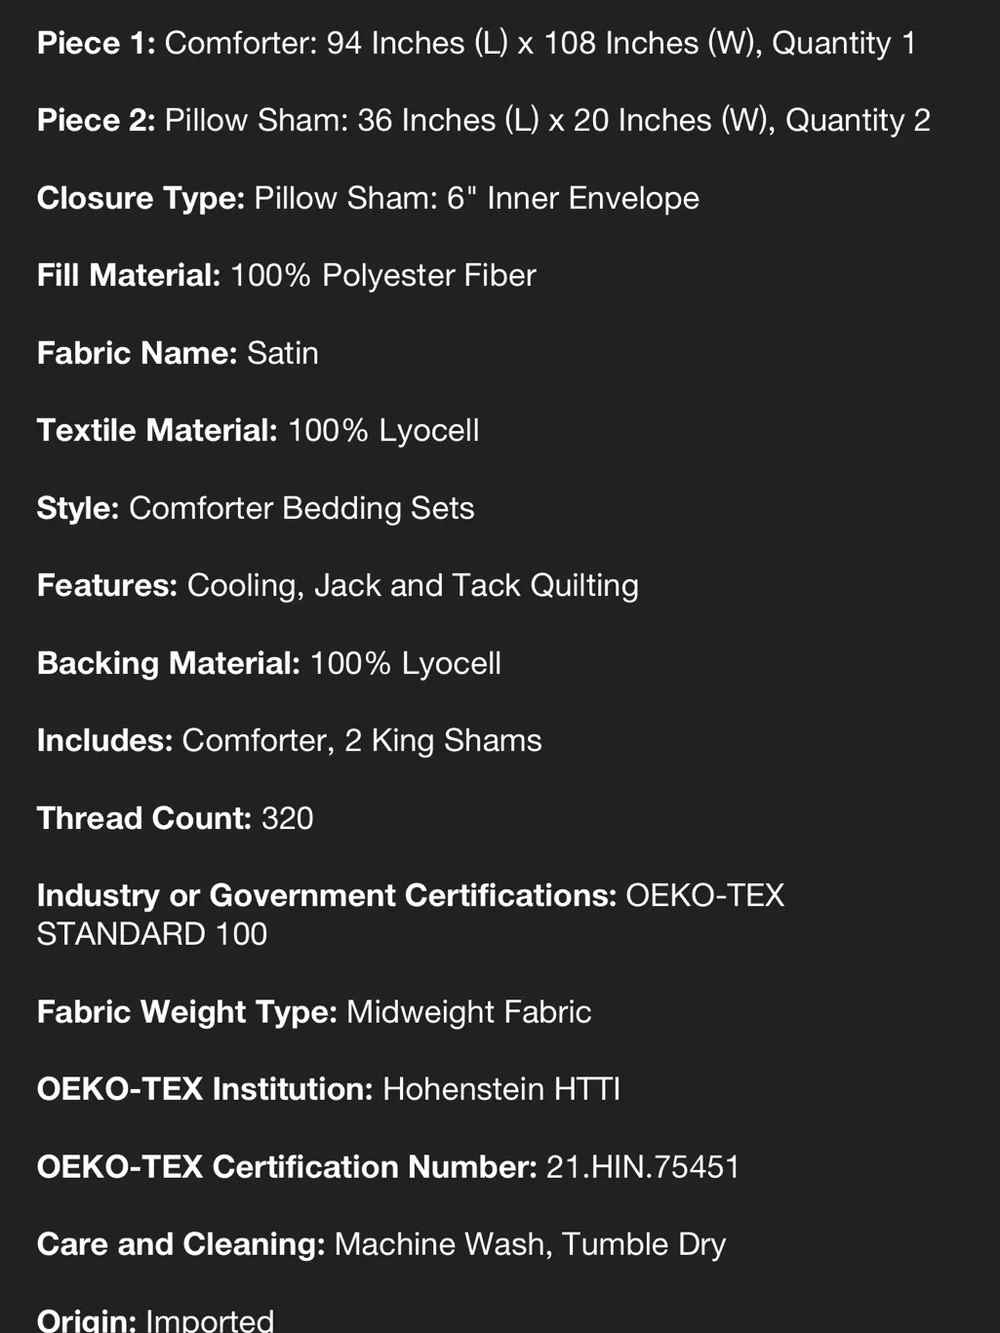1000x1333 pixels.
Task: Select the Fabric Name Satin entry
Action: [x=178, y=353]
